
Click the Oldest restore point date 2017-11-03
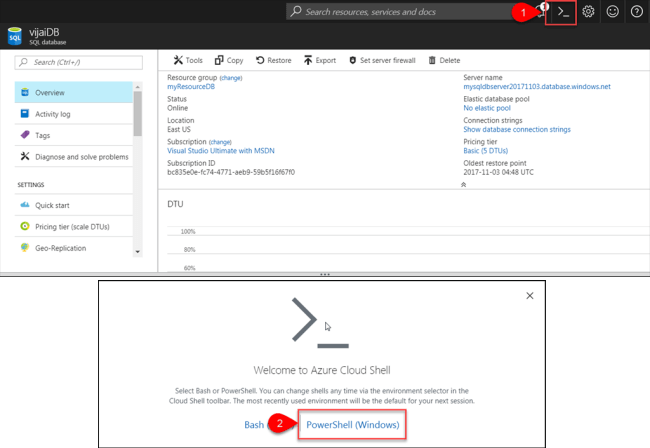coord(499,172)
